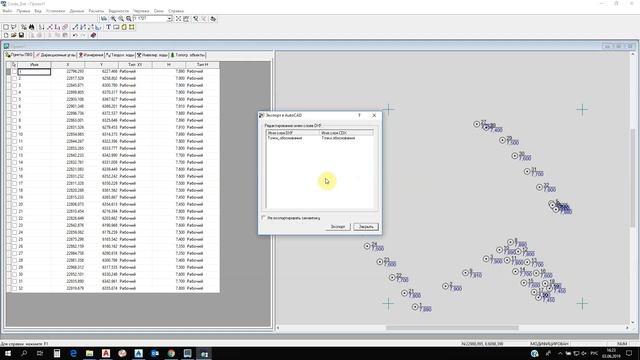Click the Undo arrow icon
Screen dimensions: 640x360
tap(75, 36)
